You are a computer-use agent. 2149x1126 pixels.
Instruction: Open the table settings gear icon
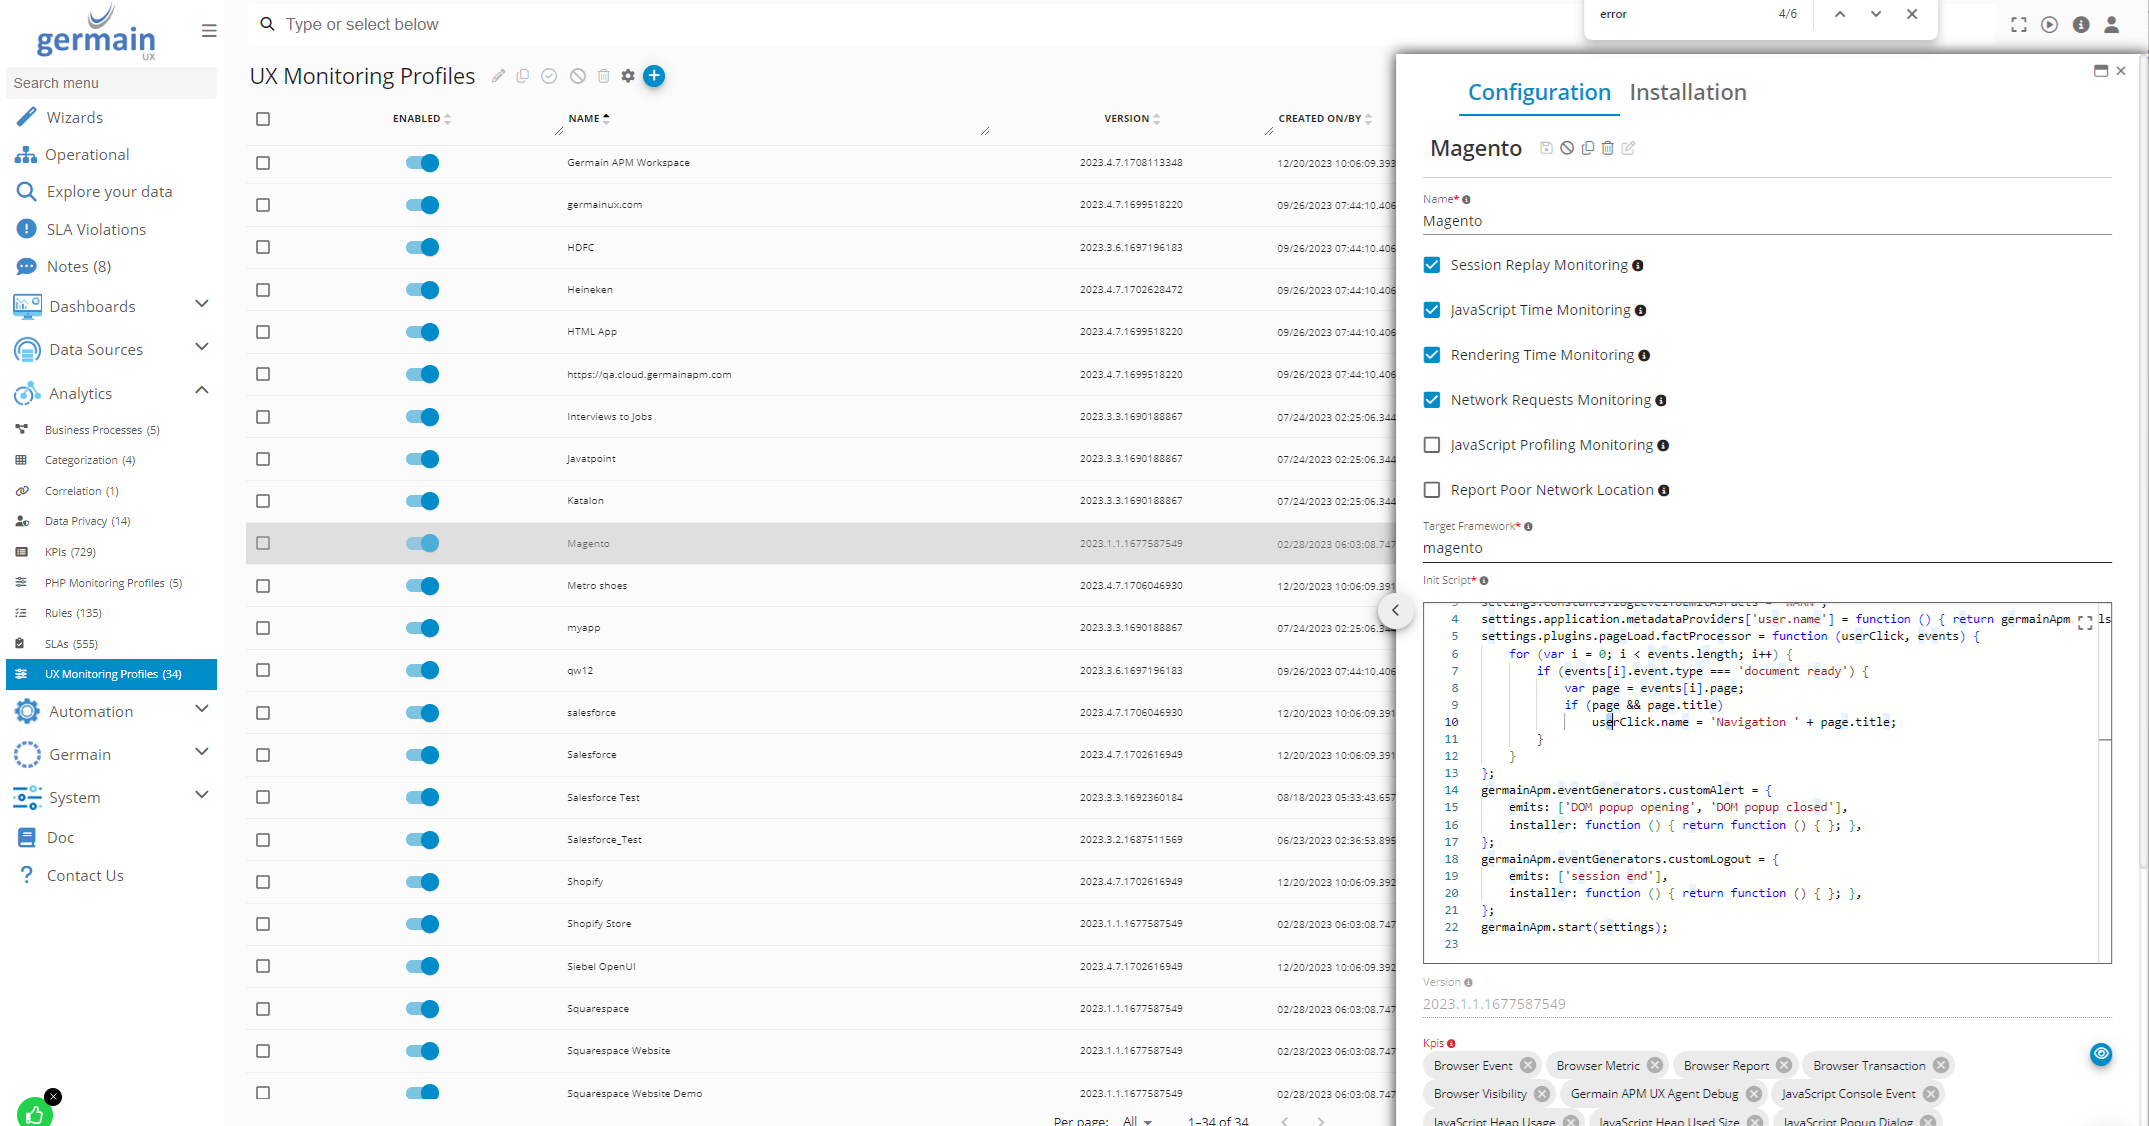(628, 76)
